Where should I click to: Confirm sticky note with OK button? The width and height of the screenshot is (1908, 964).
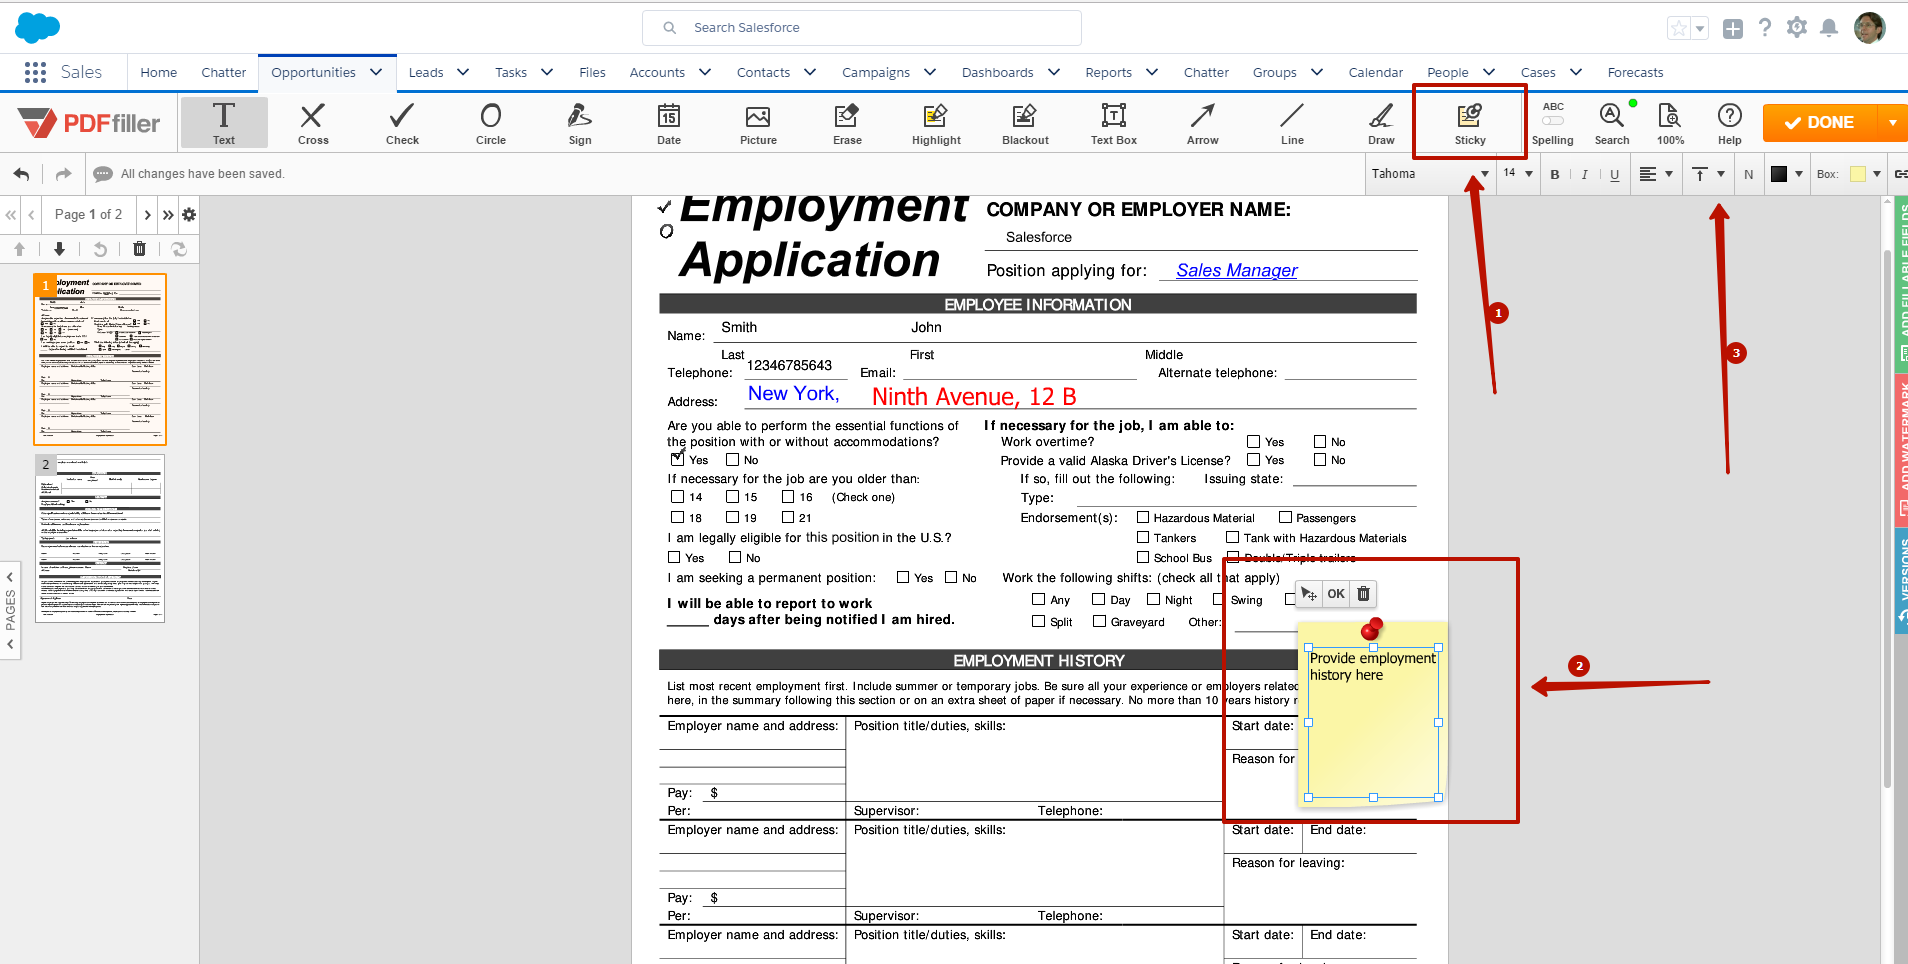tap(1336, 594)
